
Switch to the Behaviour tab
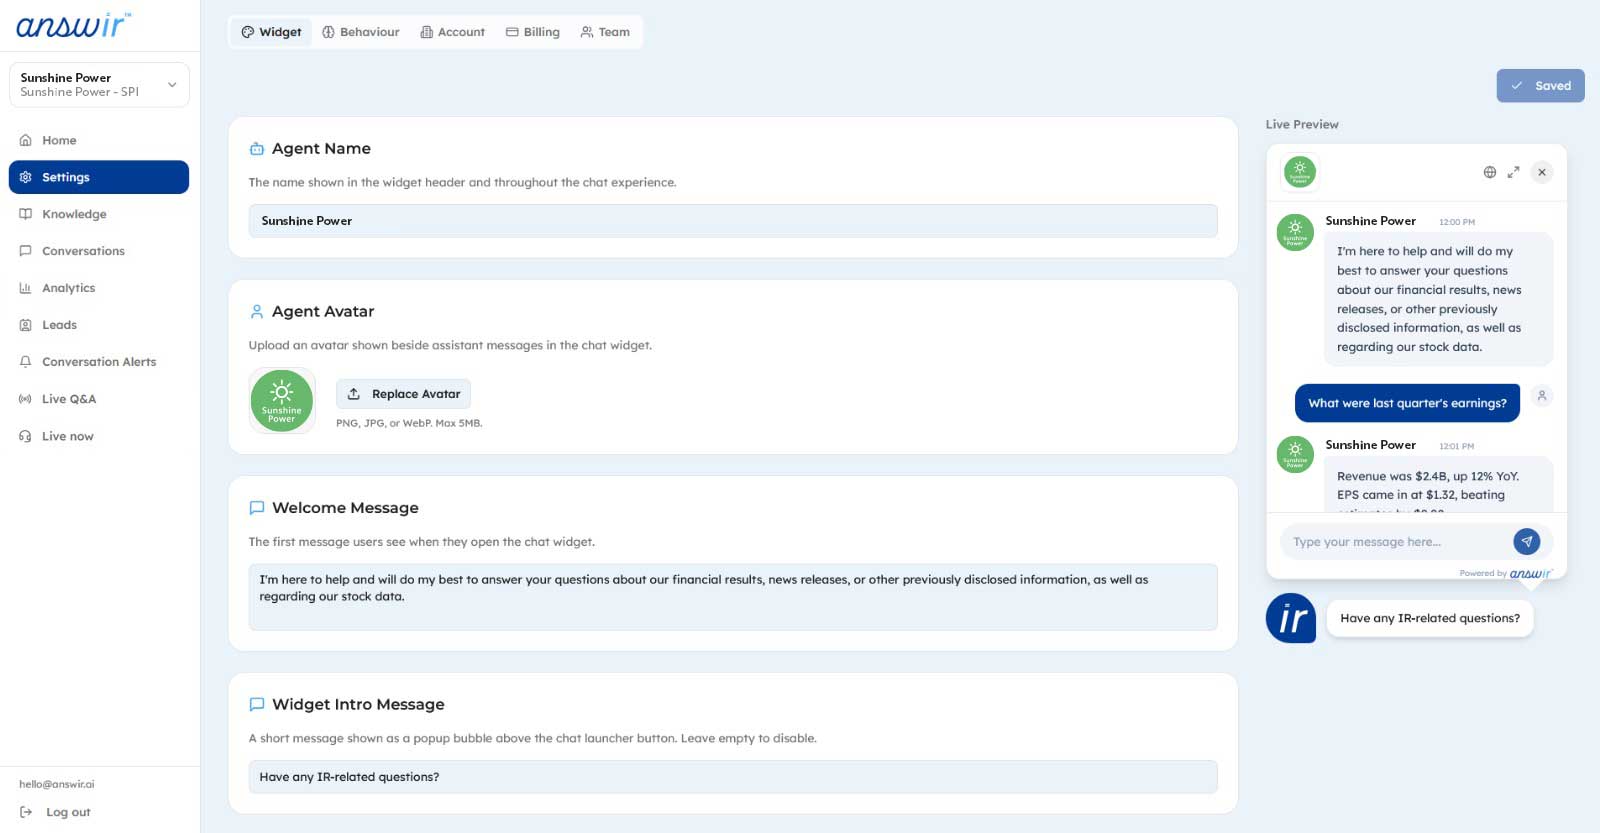pos(361,32)
